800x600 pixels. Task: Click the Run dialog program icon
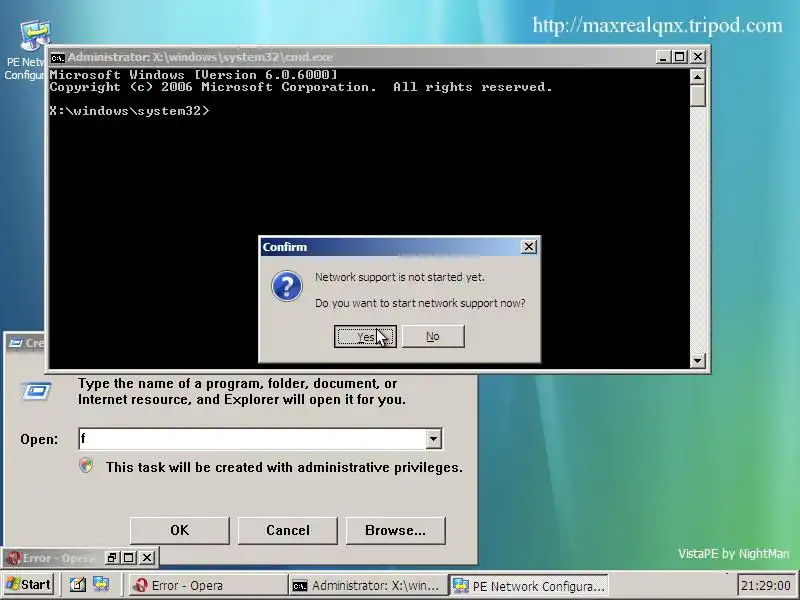36,392
